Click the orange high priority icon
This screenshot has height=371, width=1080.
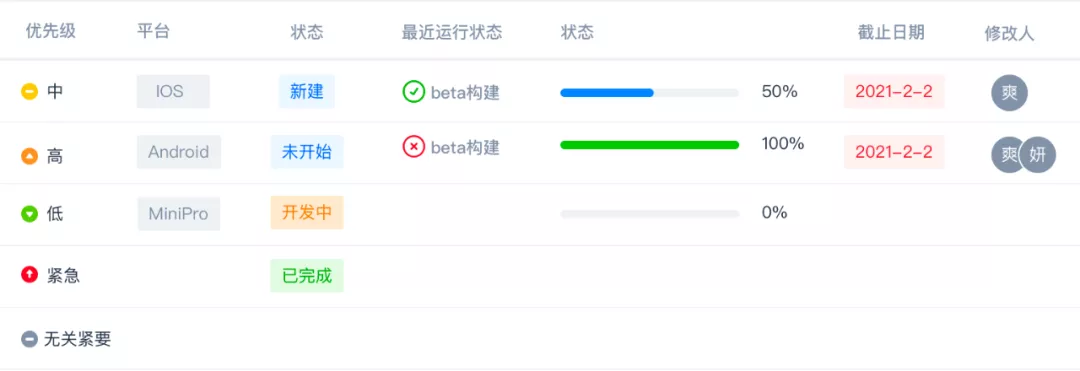tap(30, 157)
